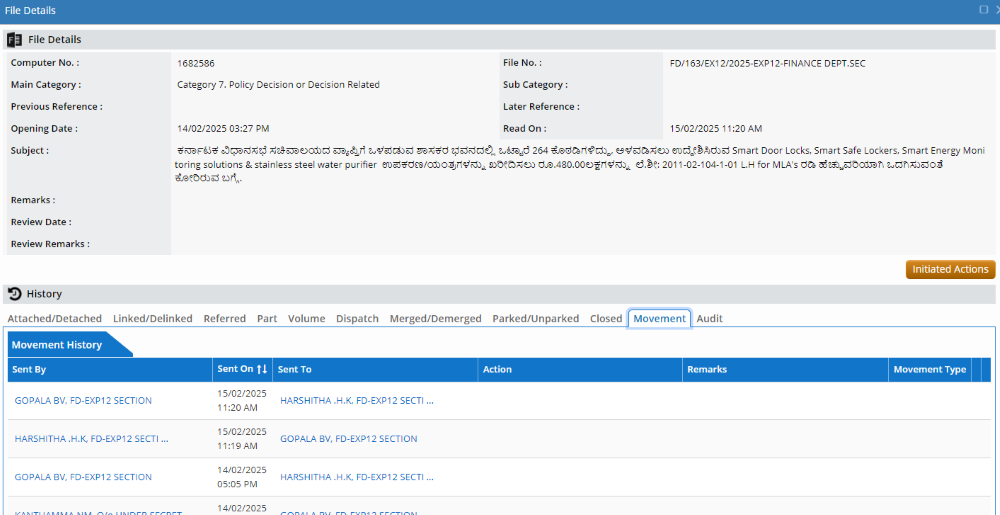
Task: View the Dispatch tab
Action: 357,319
